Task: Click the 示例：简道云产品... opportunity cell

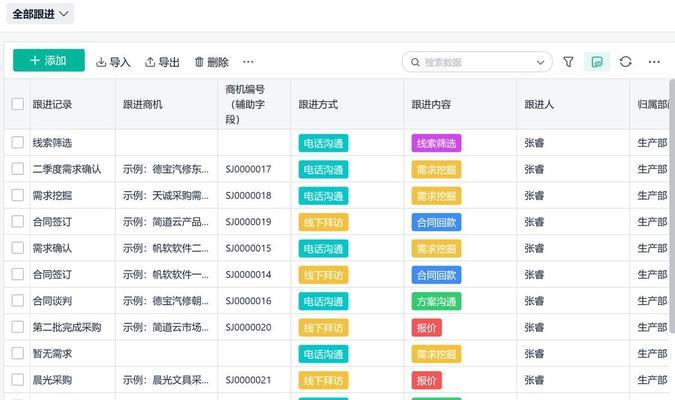Action: [x=166, y=222]
